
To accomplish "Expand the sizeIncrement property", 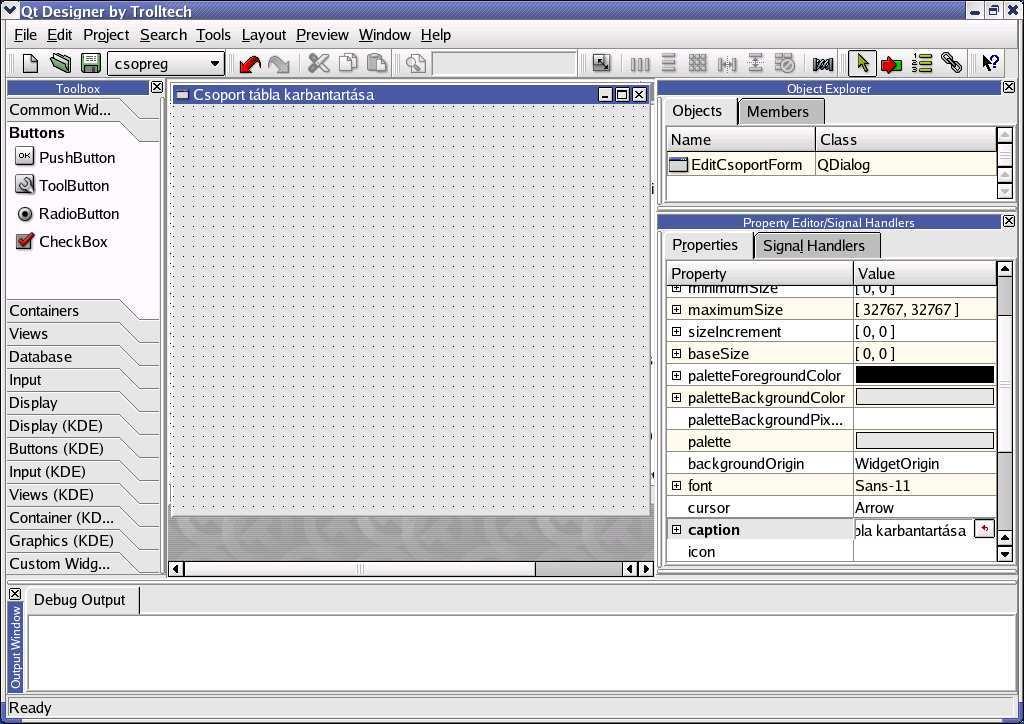I will 677,332.
